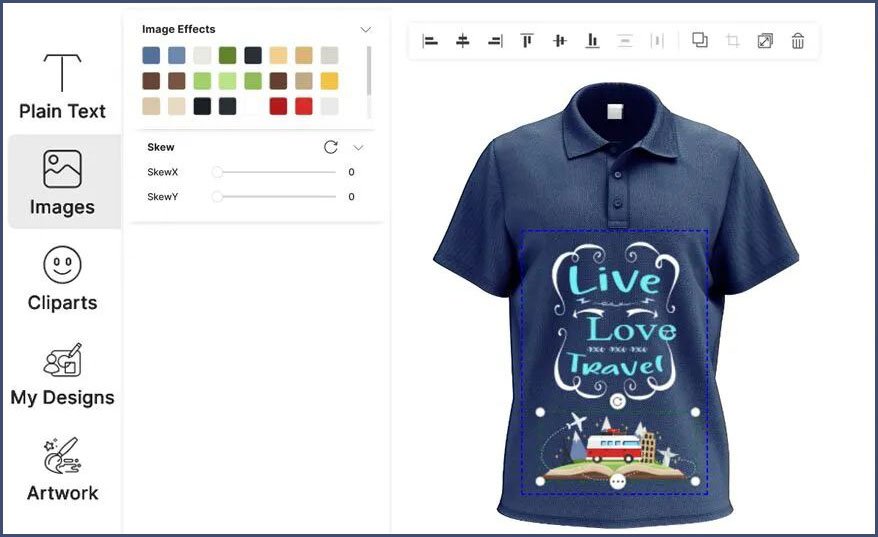Align object to bottom edge
The image size is (878, 537).
pos(592,41)
